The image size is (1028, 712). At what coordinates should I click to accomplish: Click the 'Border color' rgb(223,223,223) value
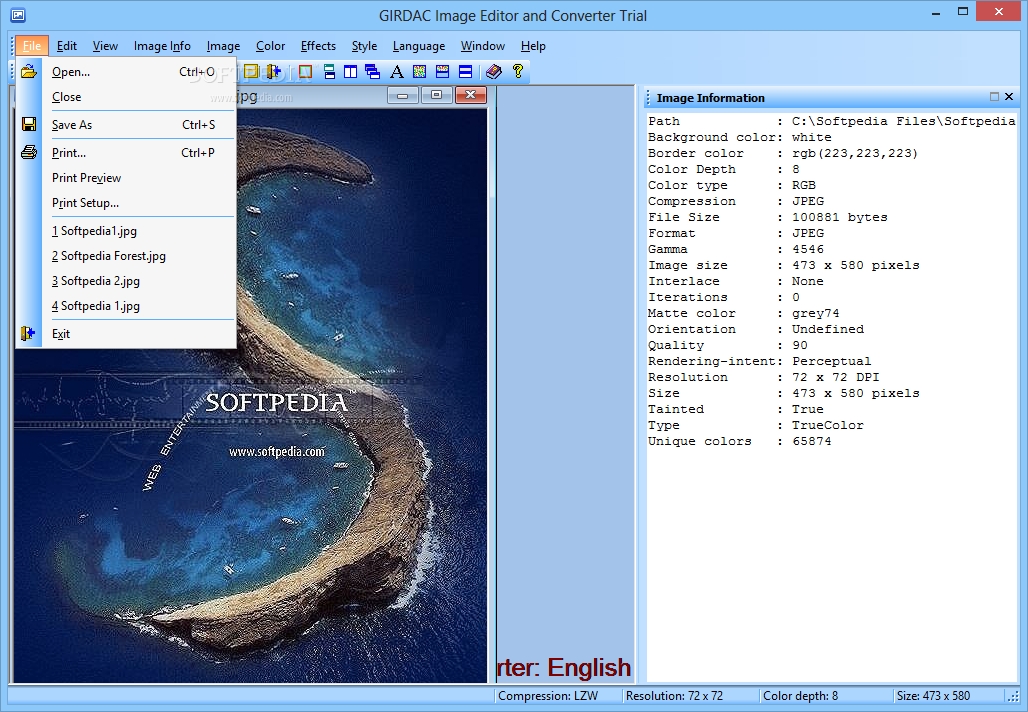click(855, 153)
